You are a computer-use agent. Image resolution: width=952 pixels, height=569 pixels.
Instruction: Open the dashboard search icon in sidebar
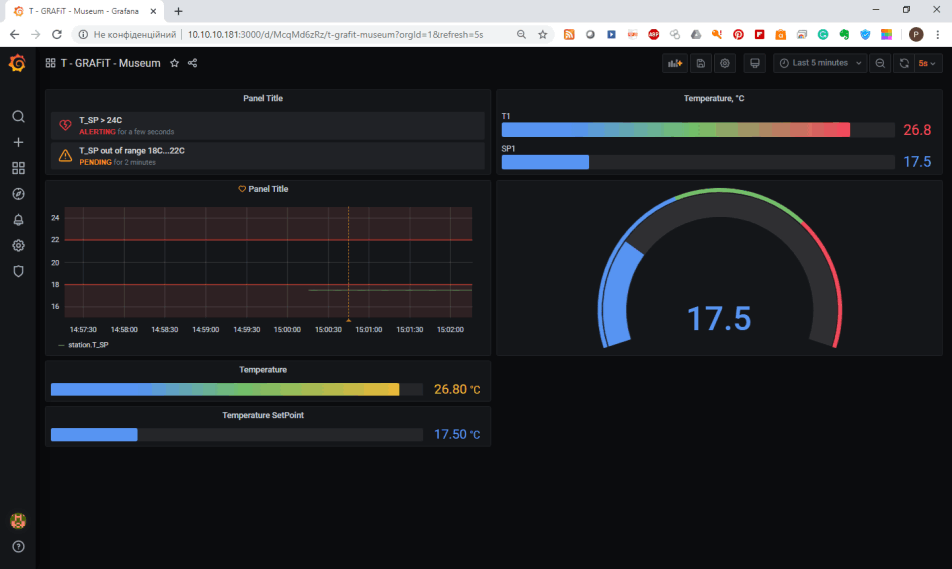[x=18, y=116]
